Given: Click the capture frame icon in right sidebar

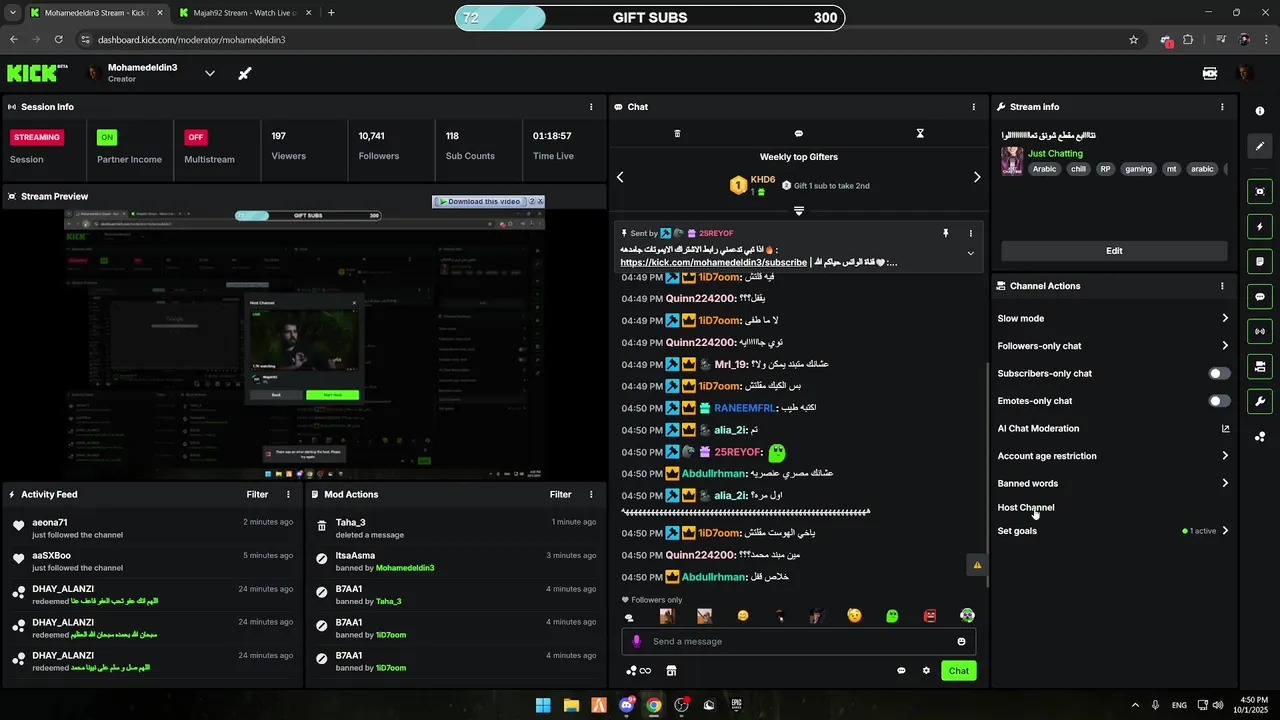Looking at the screenshot, I should [x=1260, y=192].
